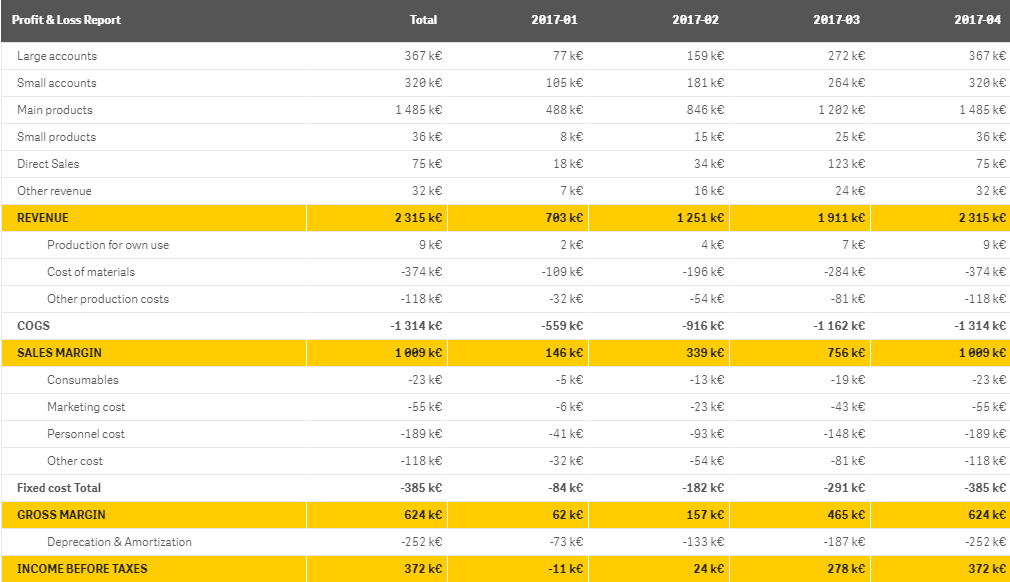This screenshot has width=1010, height=582.
Task: Click the Cost of materials row
Action: tap(505, 272)
